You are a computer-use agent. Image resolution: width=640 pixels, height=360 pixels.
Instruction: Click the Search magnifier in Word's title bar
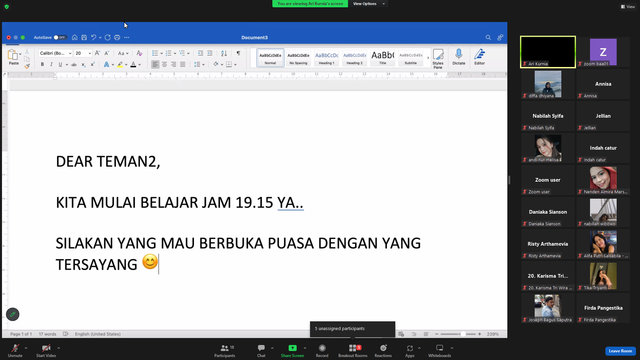488,38
